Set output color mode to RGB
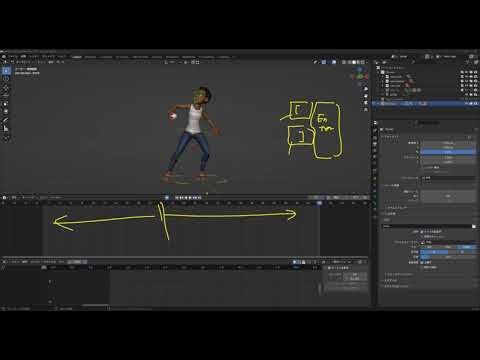Viewport: 480px width, 360px height. pyautogui.click(x=448, y=247)
